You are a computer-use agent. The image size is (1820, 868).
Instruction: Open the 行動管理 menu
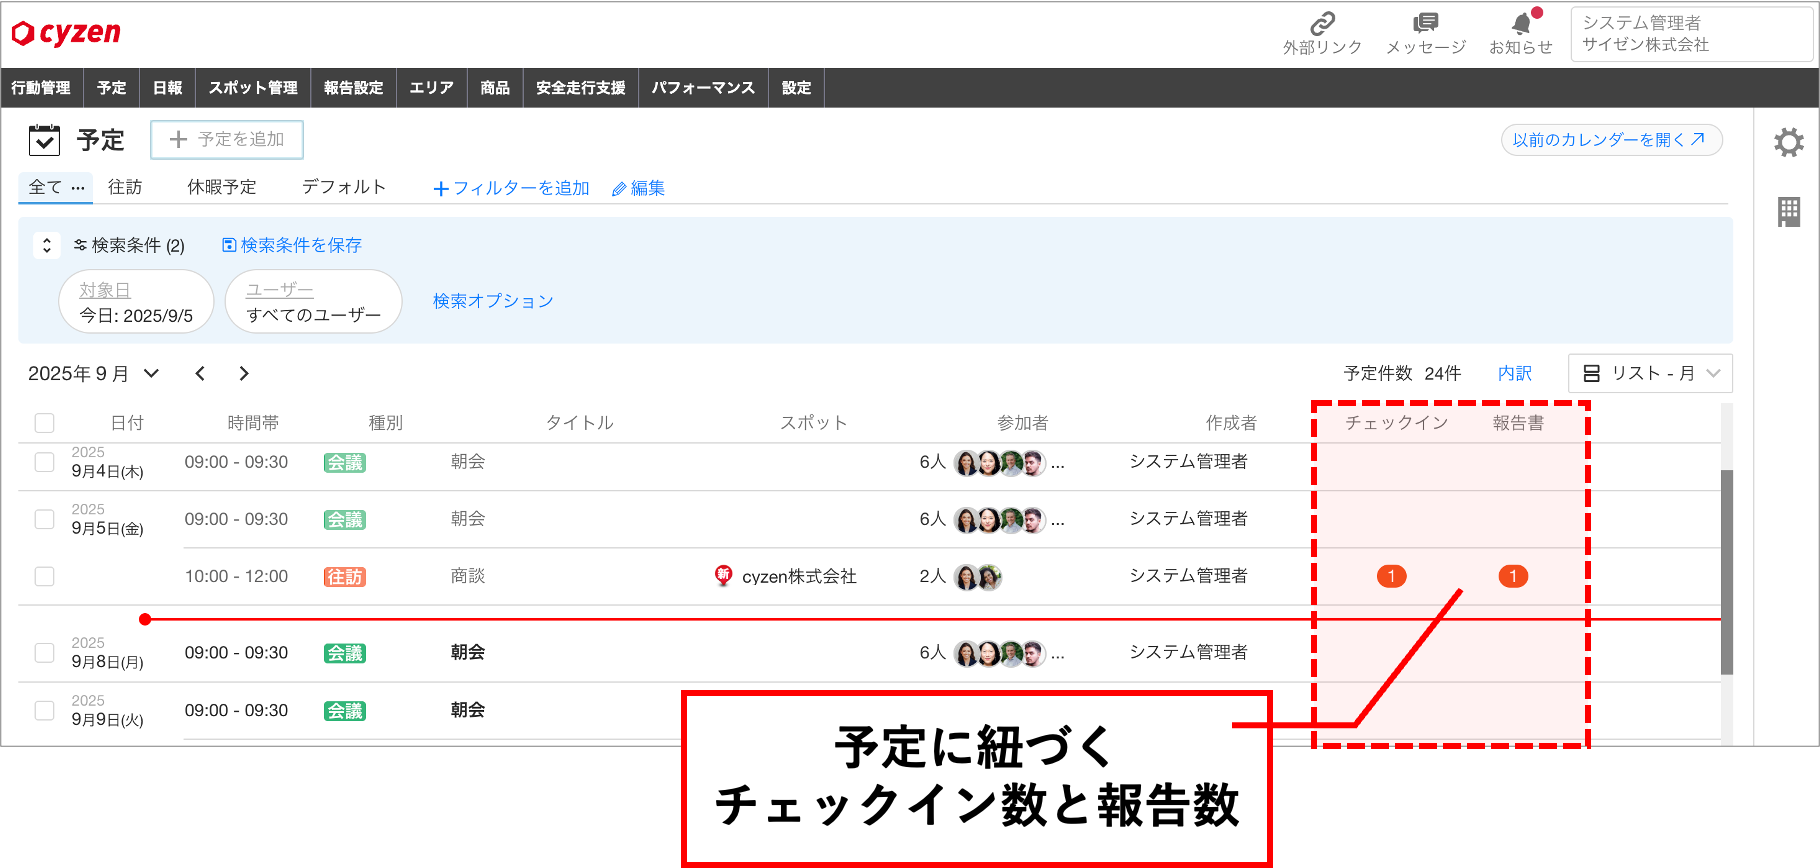(41, 88)
